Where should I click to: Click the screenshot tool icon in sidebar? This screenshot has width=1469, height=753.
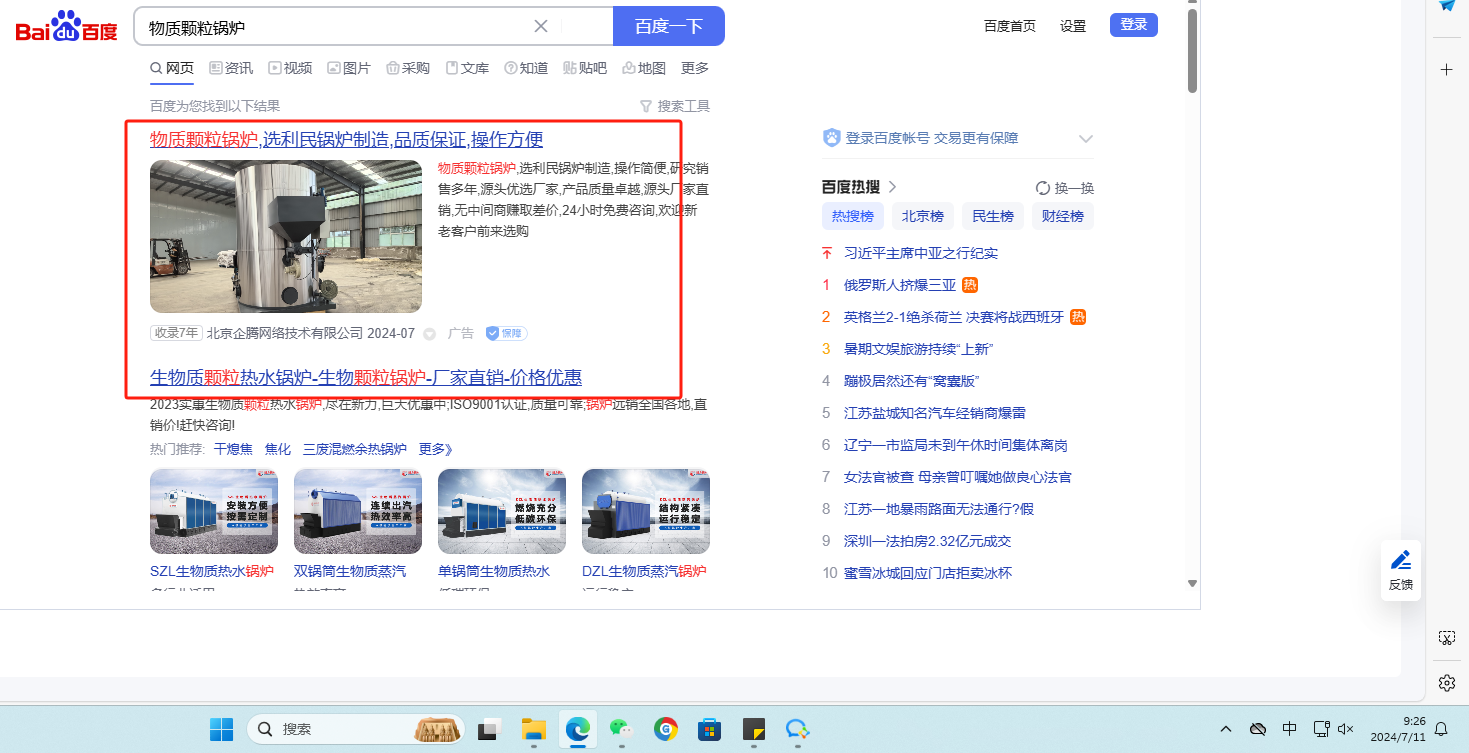coord(1446,638)
